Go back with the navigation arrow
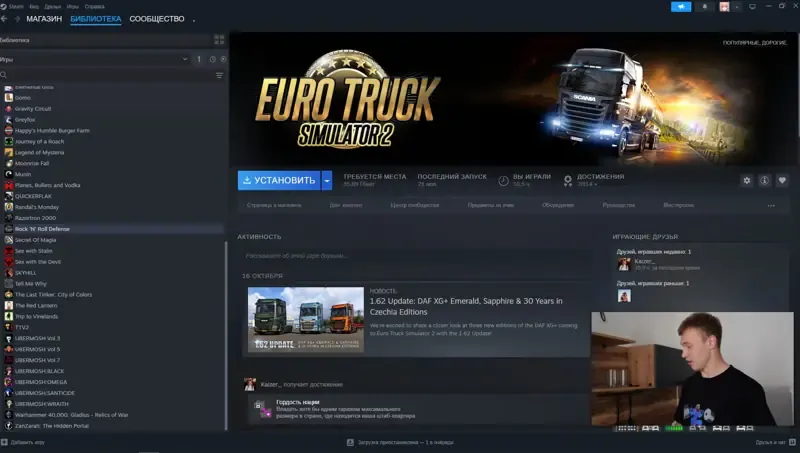 pyautogui.click(x=4, y=19)
